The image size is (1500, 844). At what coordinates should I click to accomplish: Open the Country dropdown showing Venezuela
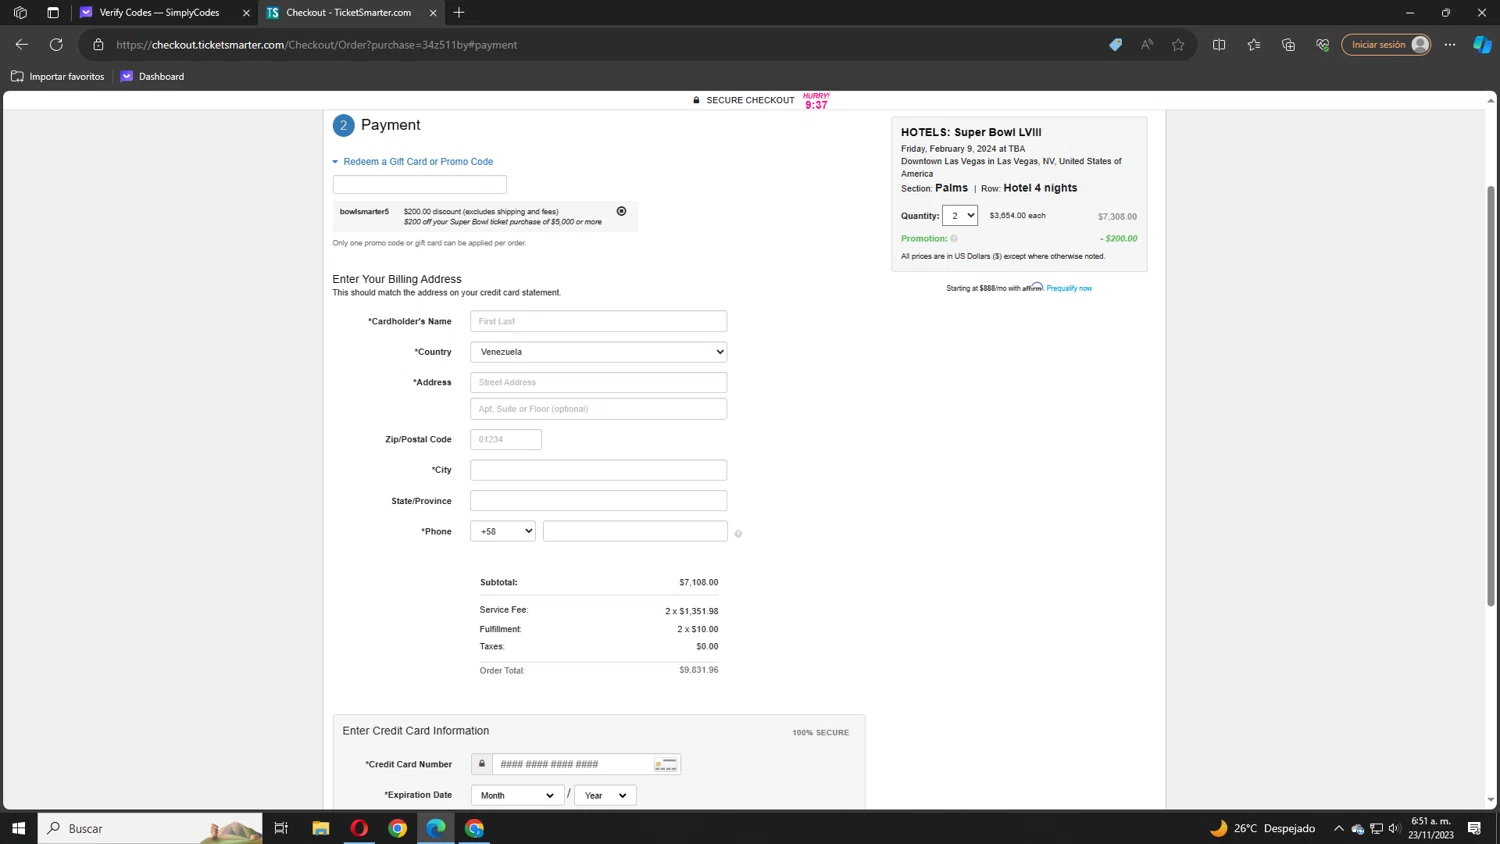[598, 352]
